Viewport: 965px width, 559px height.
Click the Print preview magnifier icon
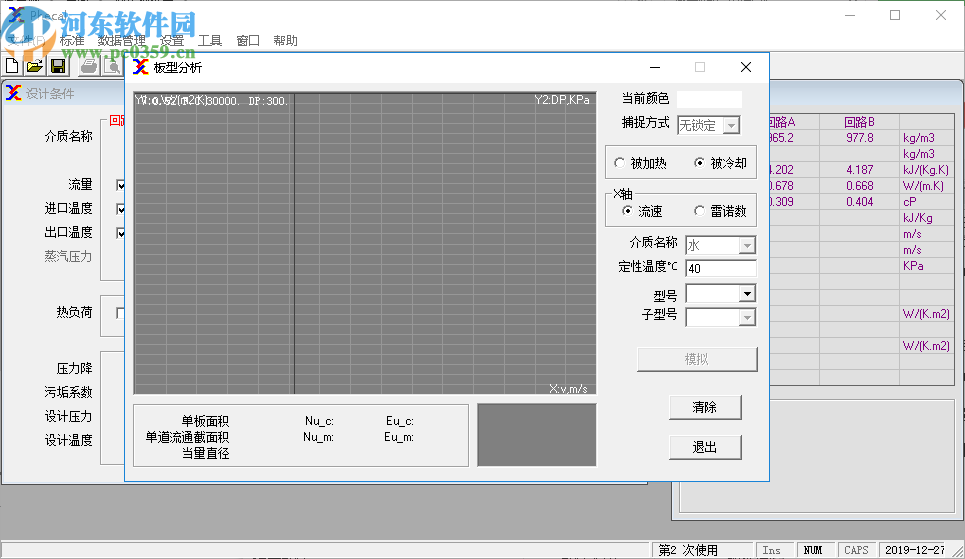[113, 66]
